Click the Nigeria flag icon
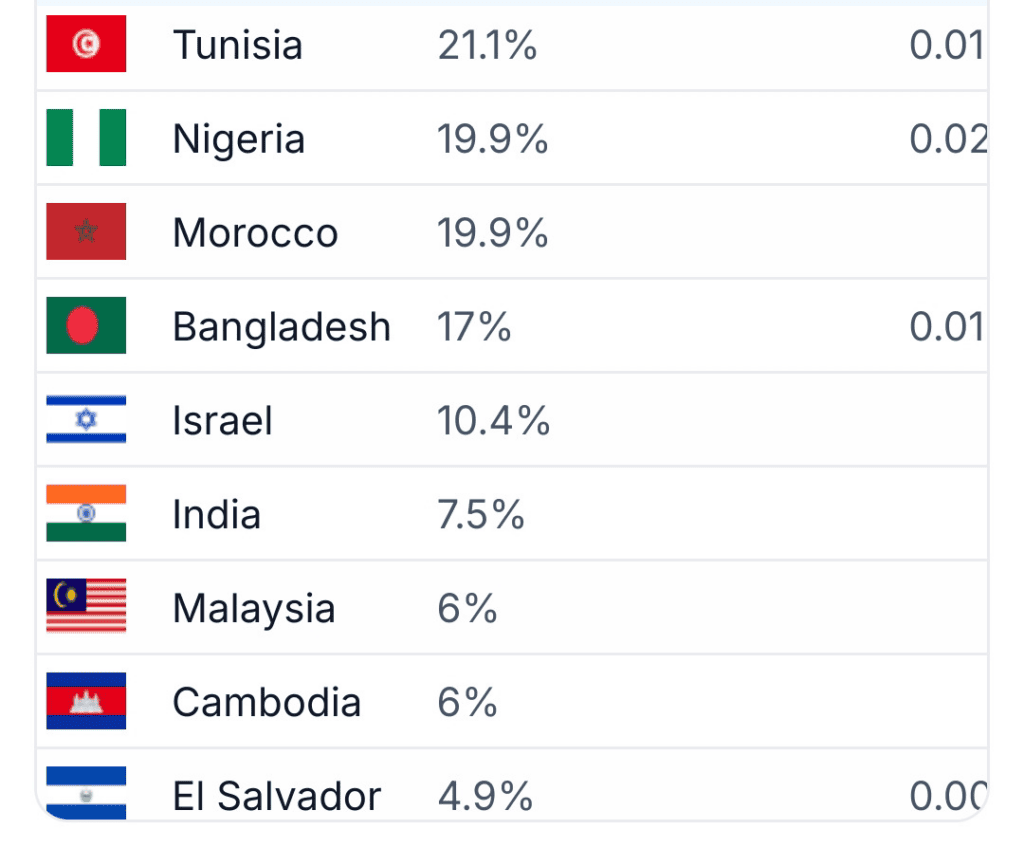This screenshot has height=847, width=1024. click(86, 138)
